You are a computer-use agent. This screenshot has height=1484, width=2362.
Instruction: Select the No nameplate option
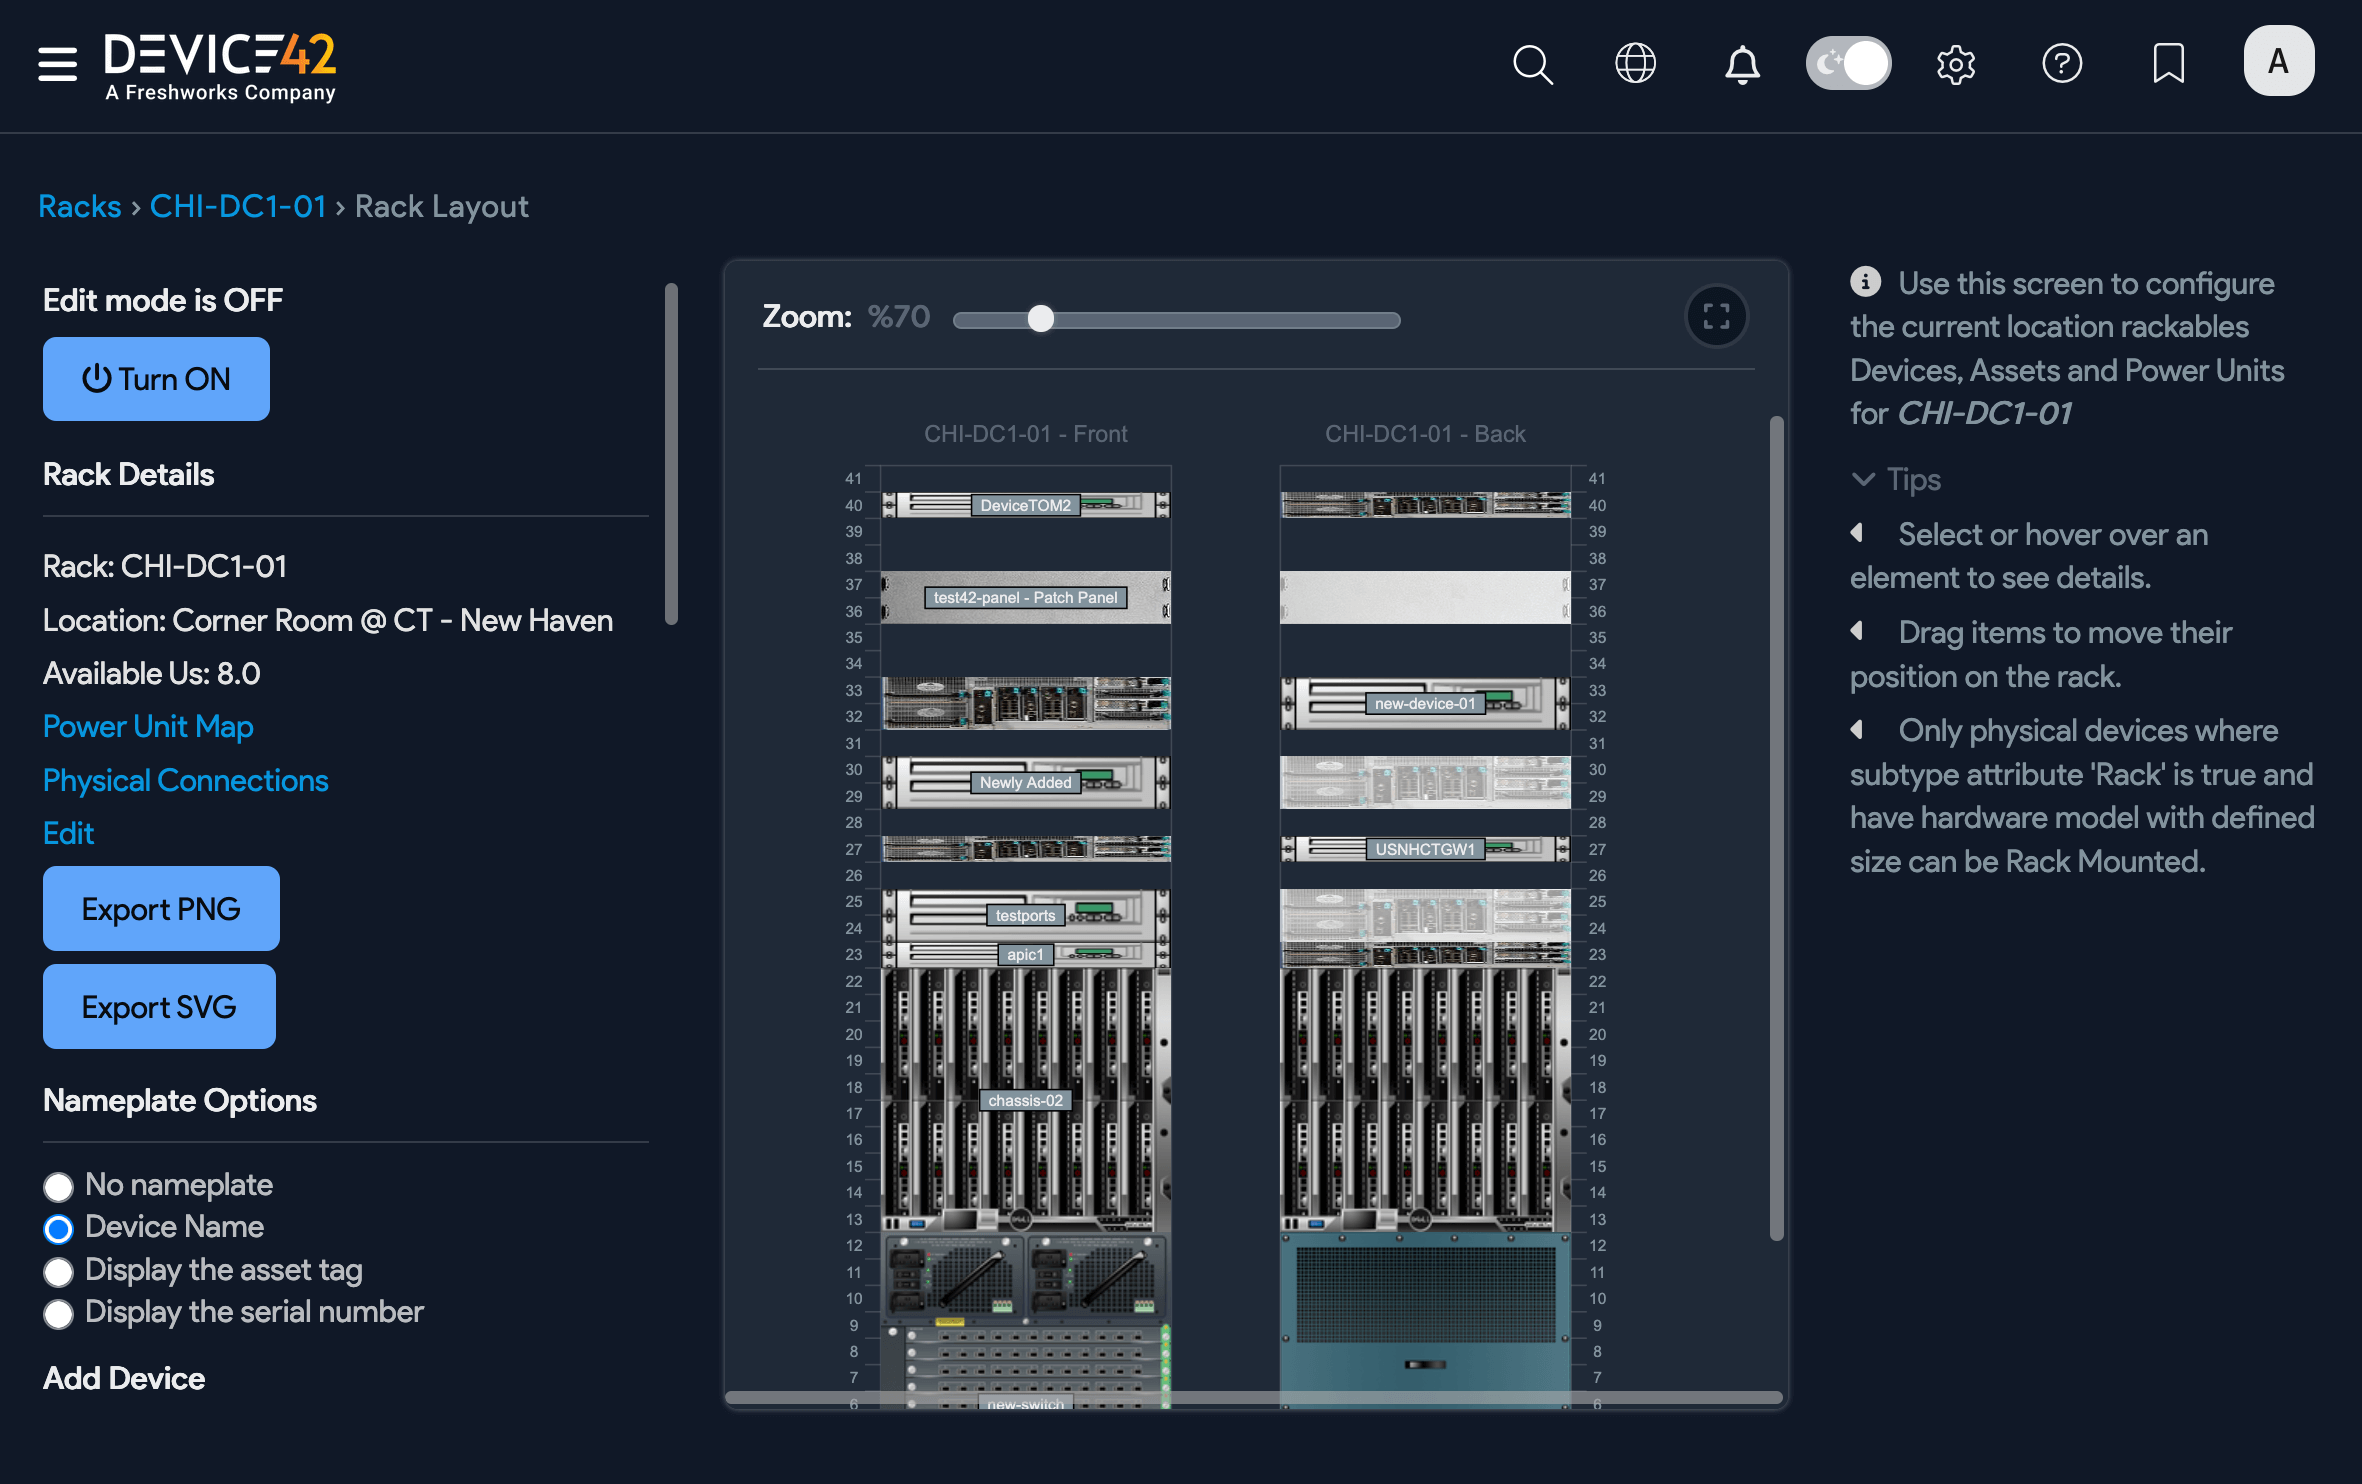pos(58,1186)
